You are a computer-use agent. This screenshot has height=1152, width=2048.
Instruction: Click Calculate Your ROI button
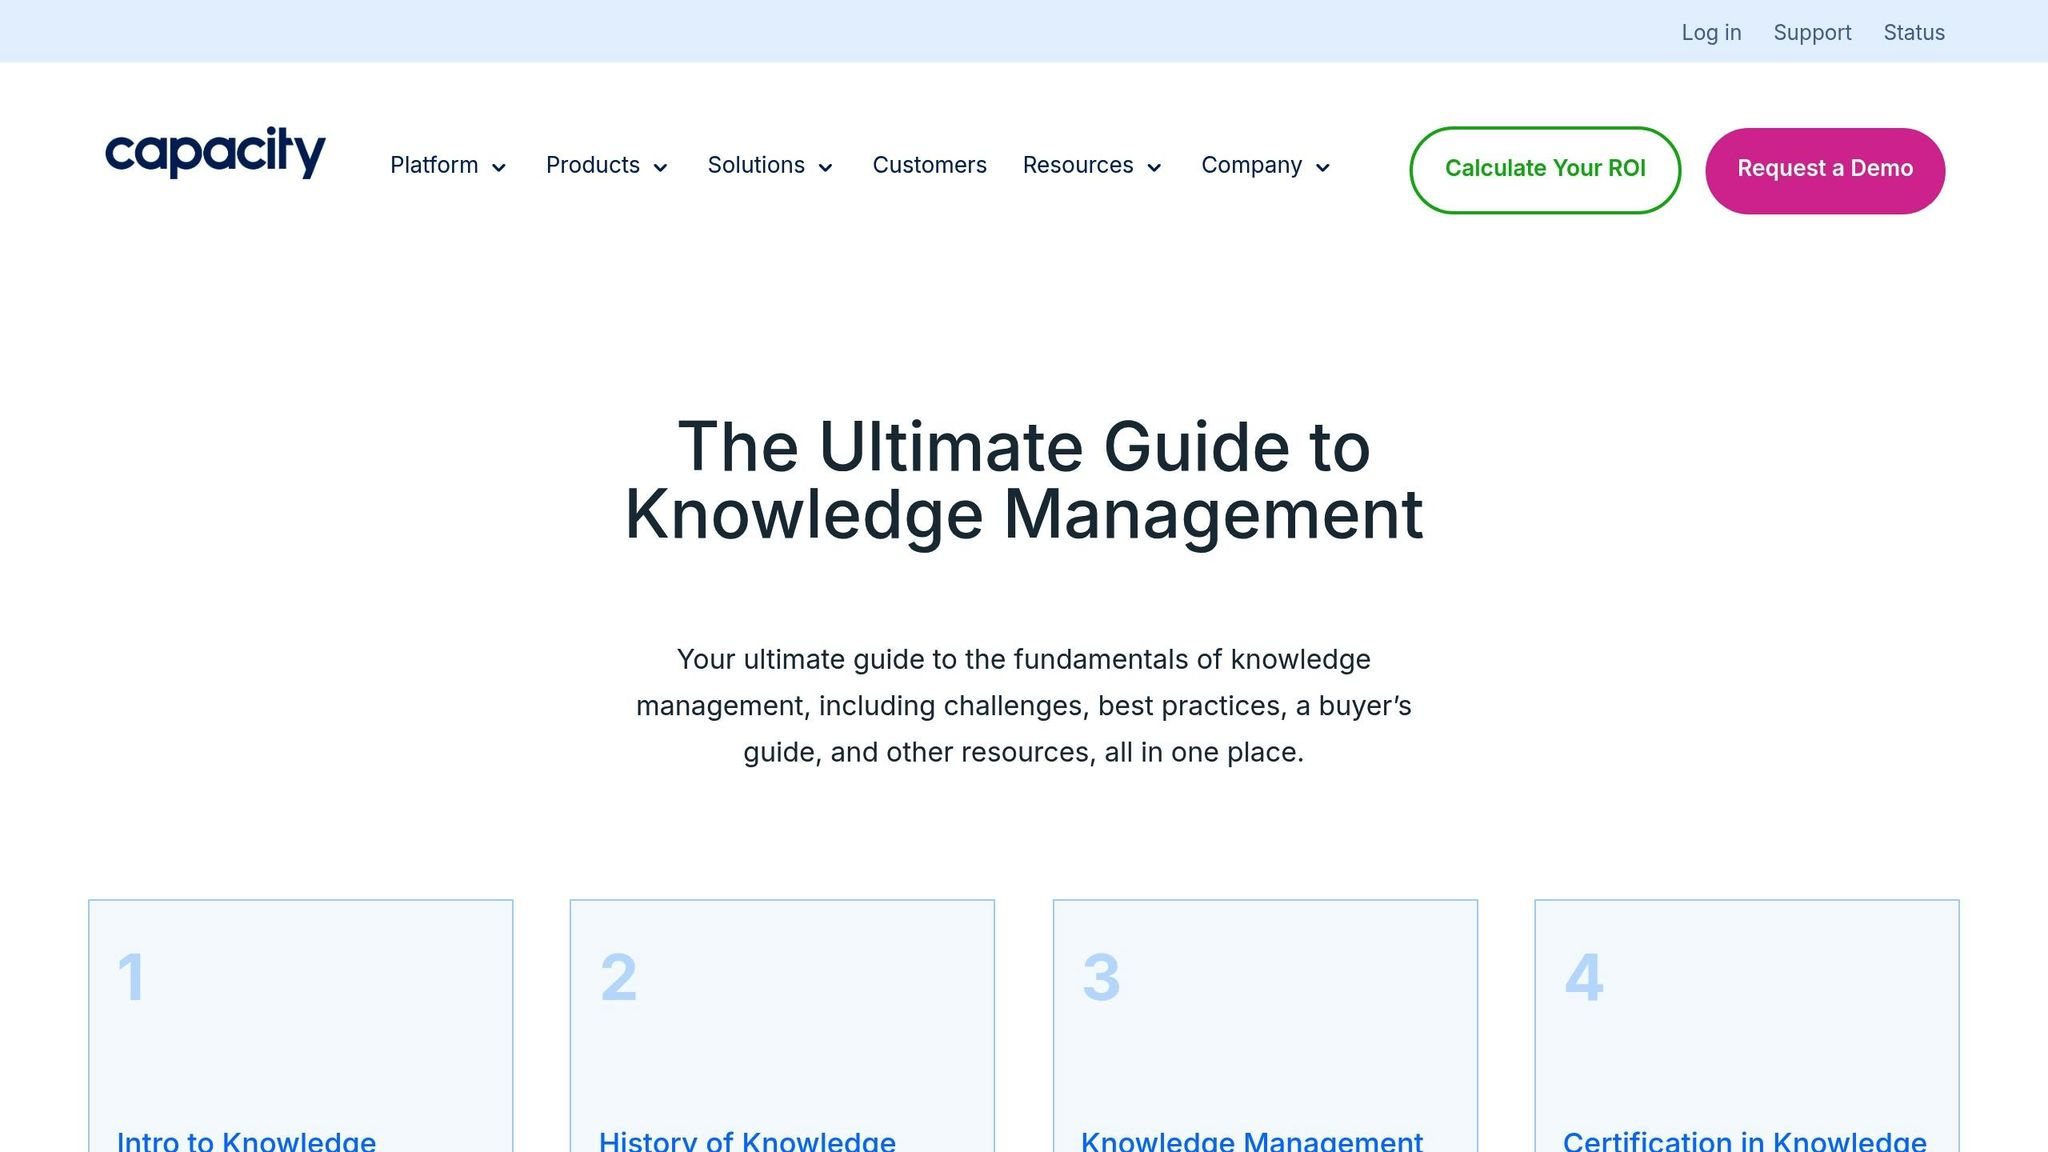tap(1544, 169)
